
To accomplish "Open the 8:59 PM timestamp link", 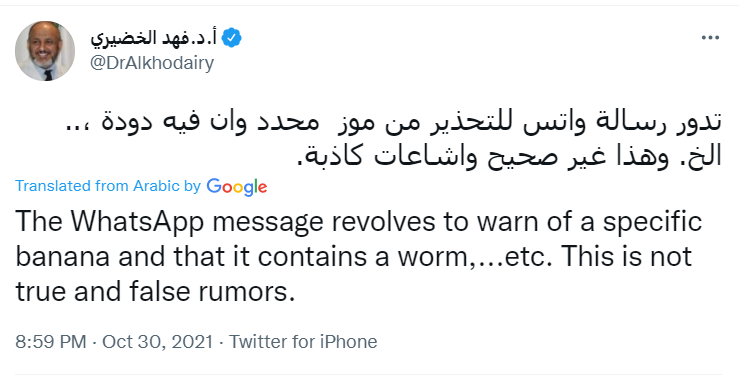I will click(51, 342).
